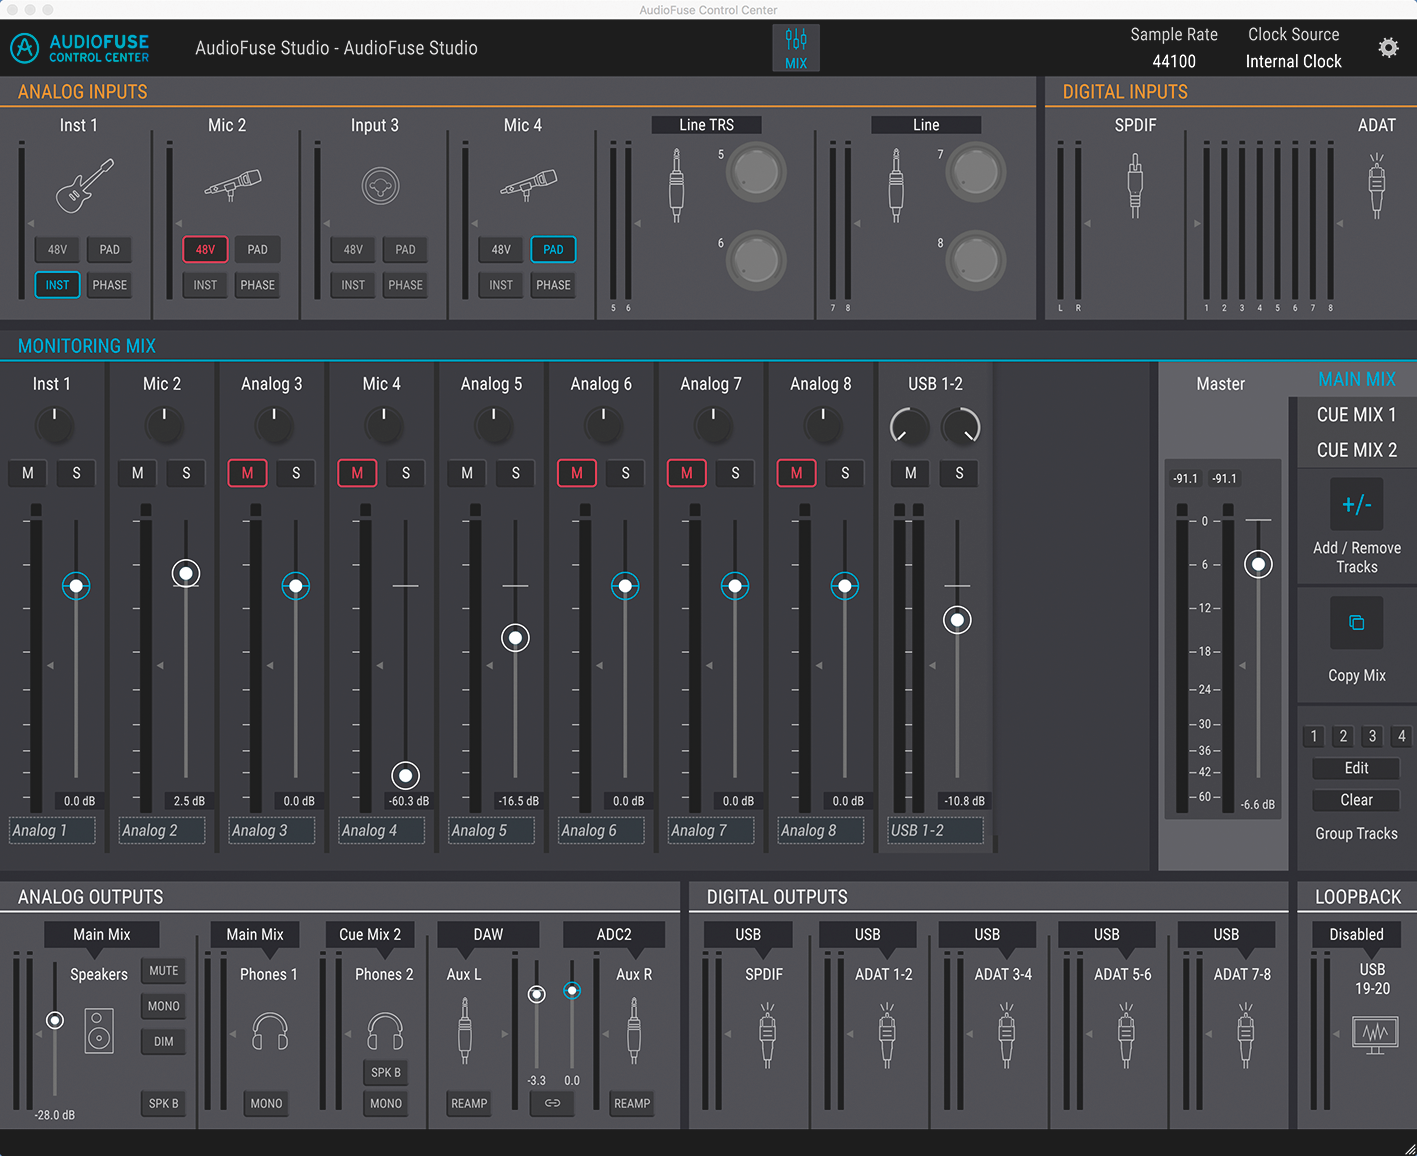Click the Line TRS jack plug icon
1417x1156 pixels.
676,185
